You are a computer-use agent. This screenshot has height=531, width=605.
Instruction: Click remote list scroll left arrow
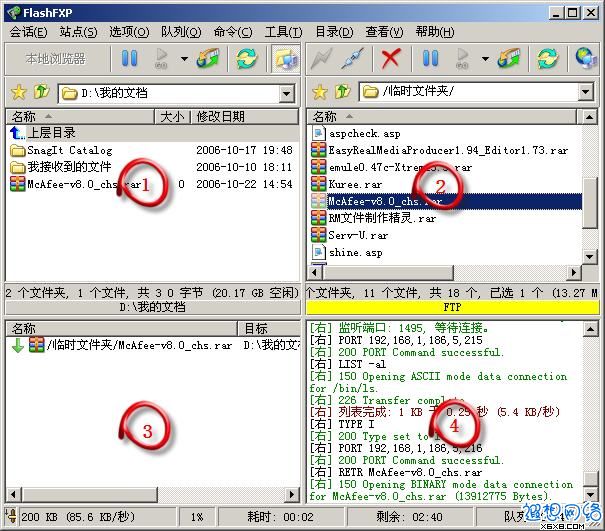point(314,272)
